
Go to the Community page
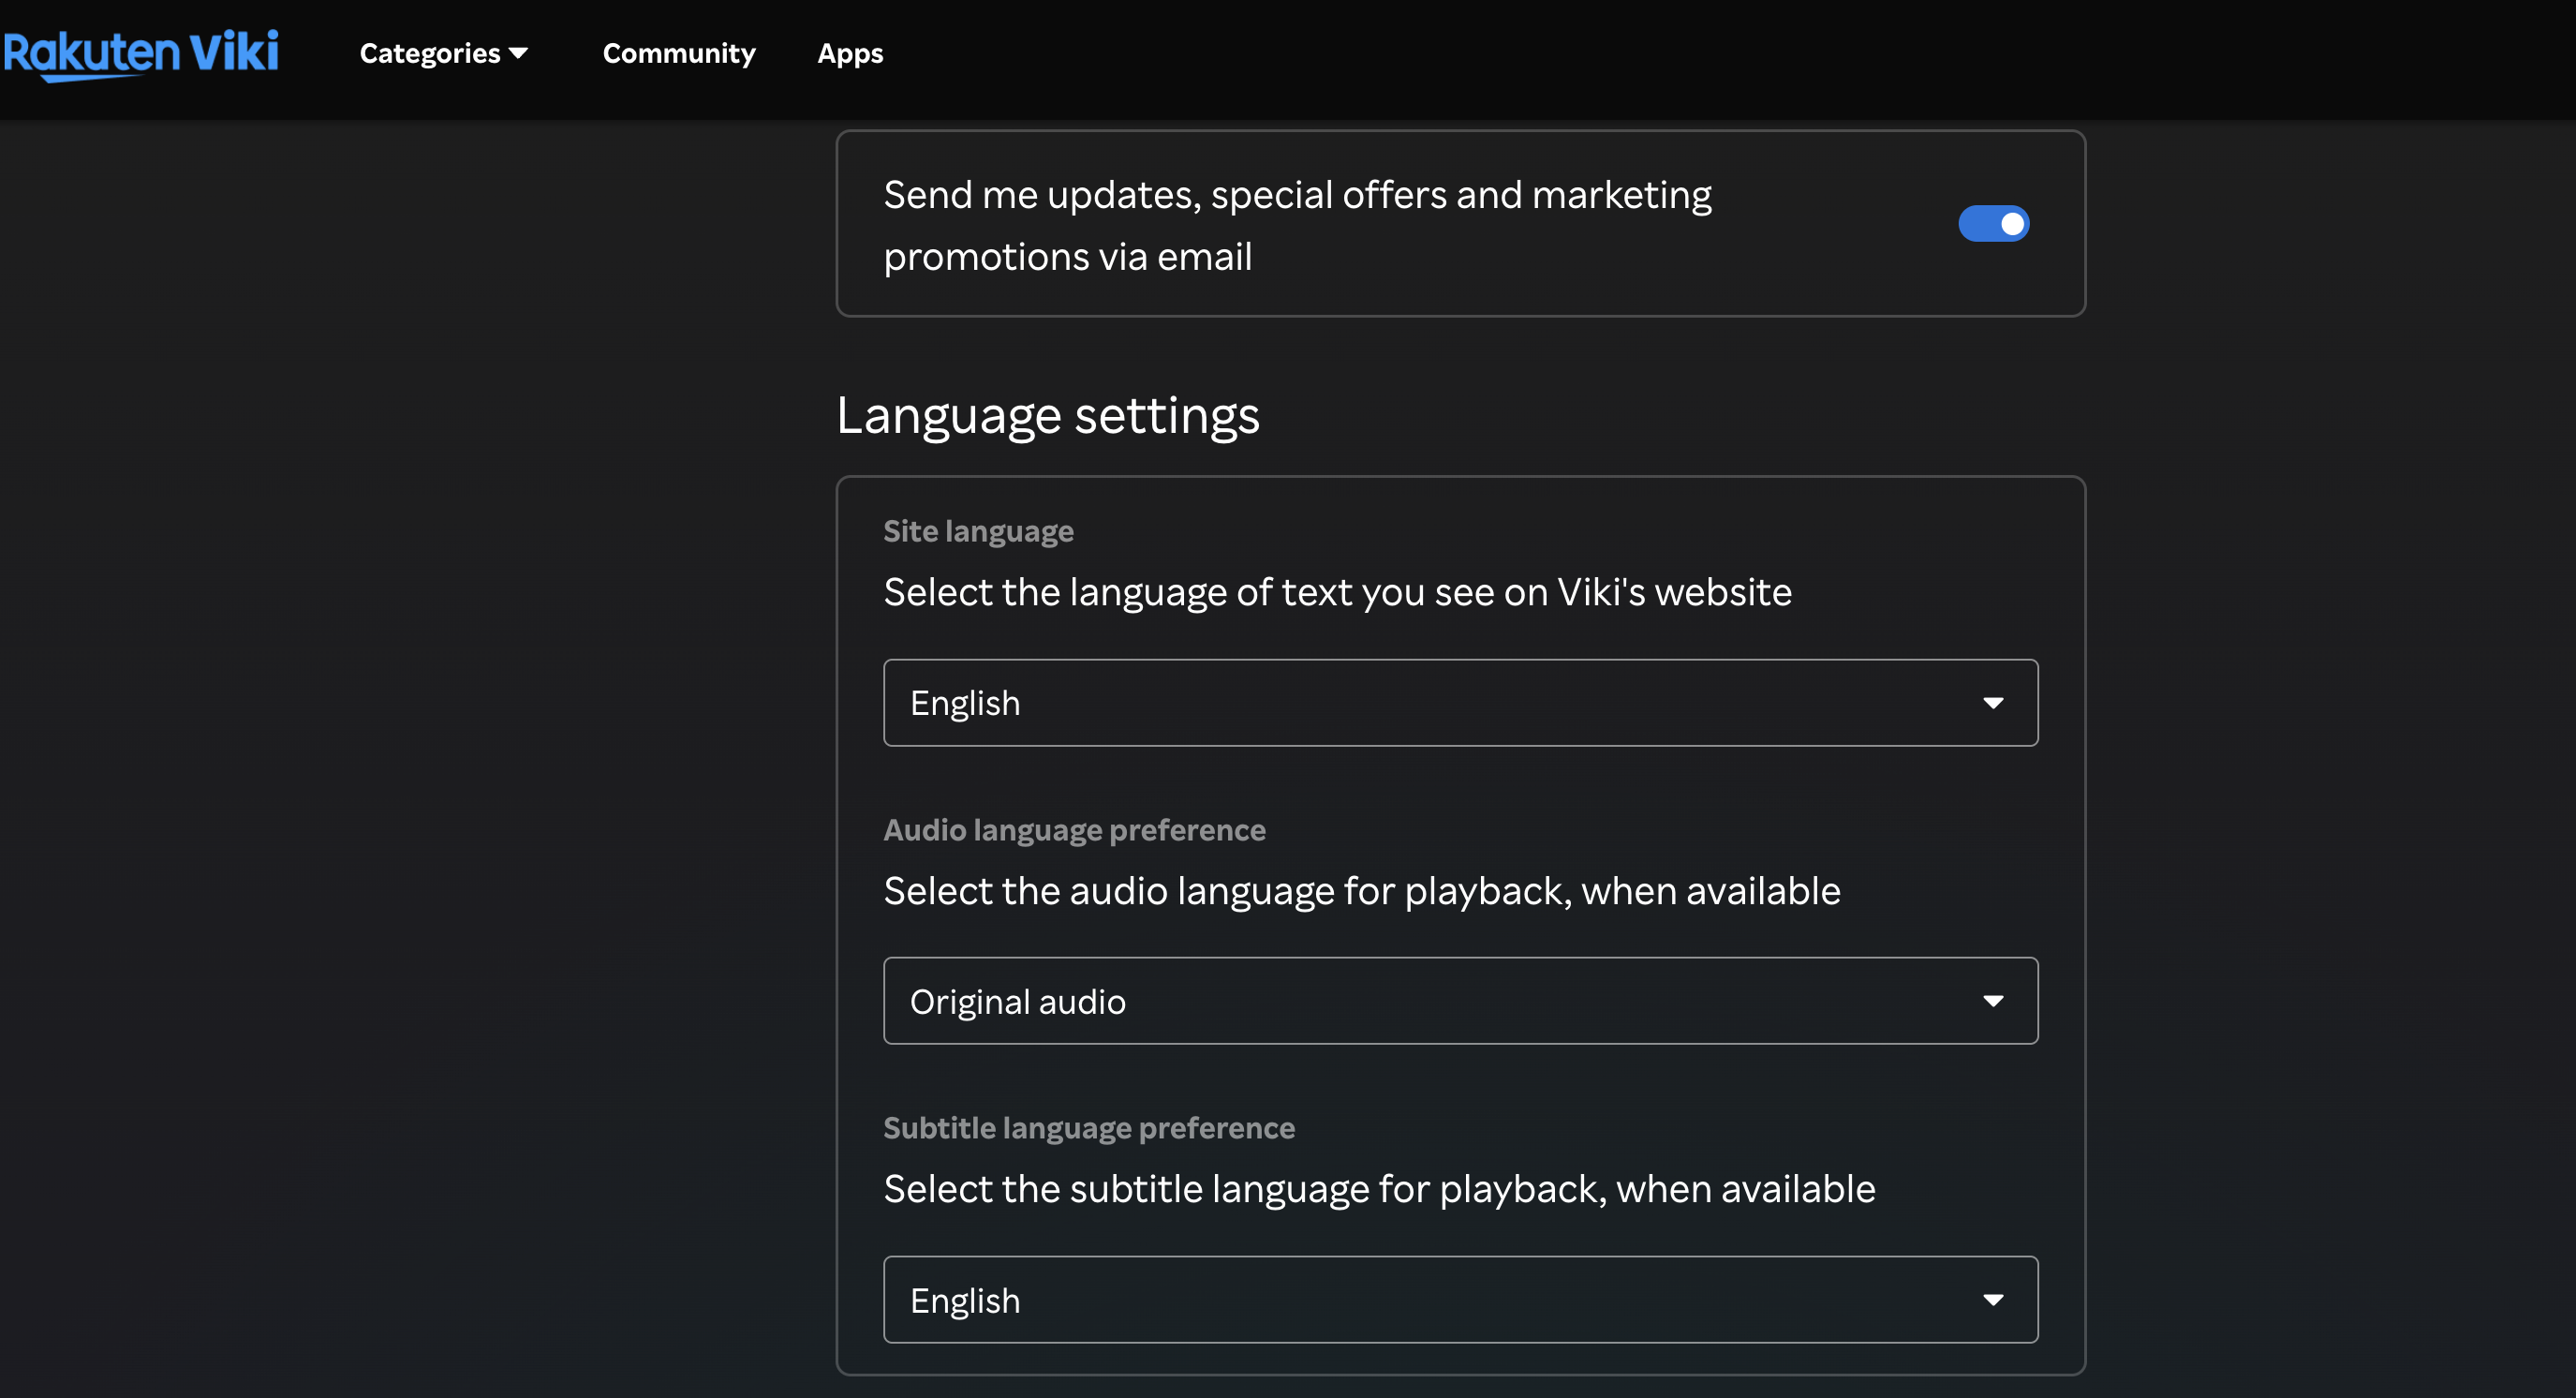679,53
